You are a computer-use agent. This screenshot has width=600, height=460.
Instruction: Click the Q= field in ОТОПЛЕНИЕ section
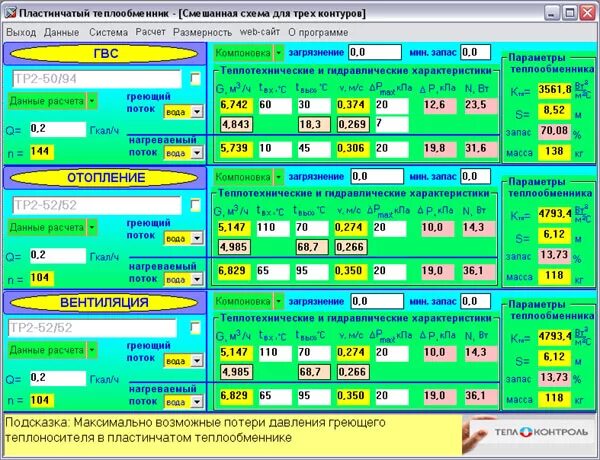tap(58, 255)
